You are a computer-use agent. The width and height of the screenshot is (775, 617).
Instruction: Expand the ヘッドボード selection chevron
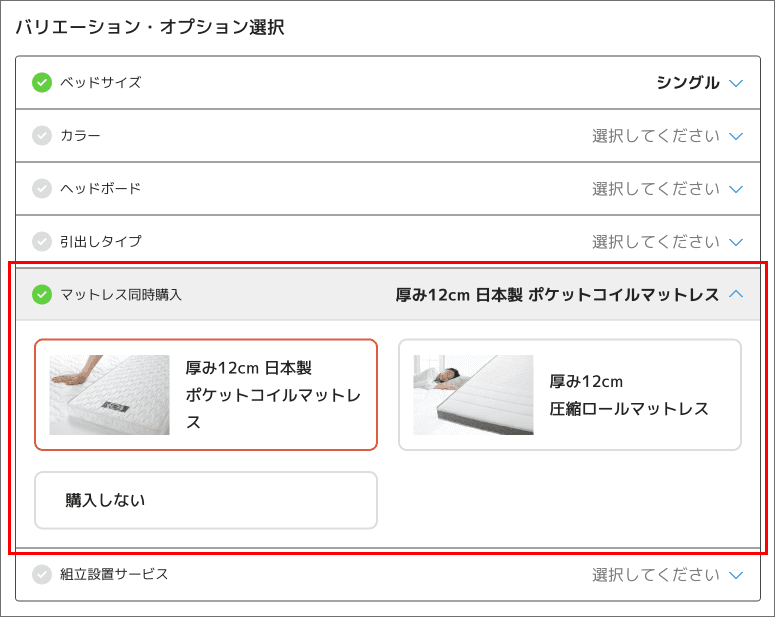(737, 189)
